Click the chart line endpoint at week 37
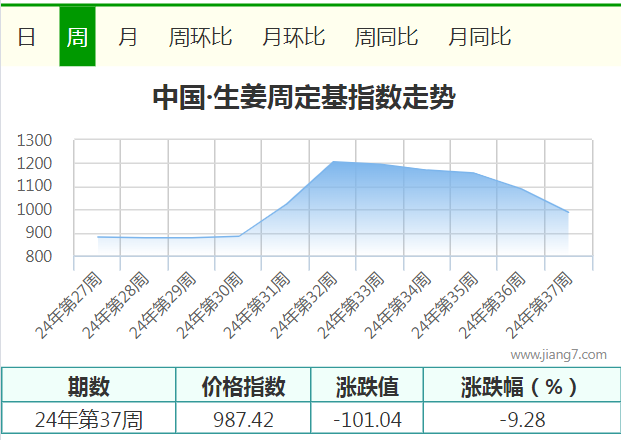621x440 pixels. [x=569, y=213]
